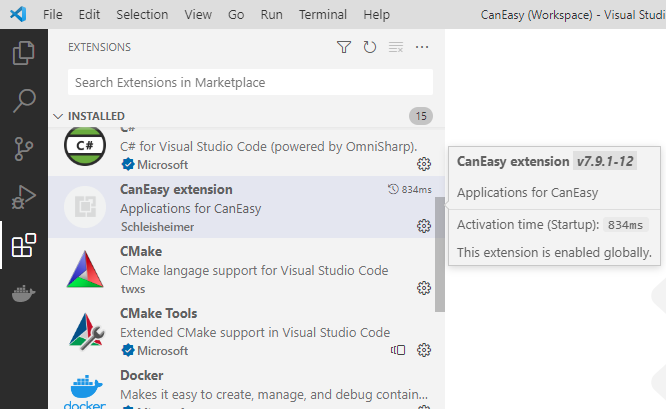
Task: Open the File menu
Action: pos(53,14)
